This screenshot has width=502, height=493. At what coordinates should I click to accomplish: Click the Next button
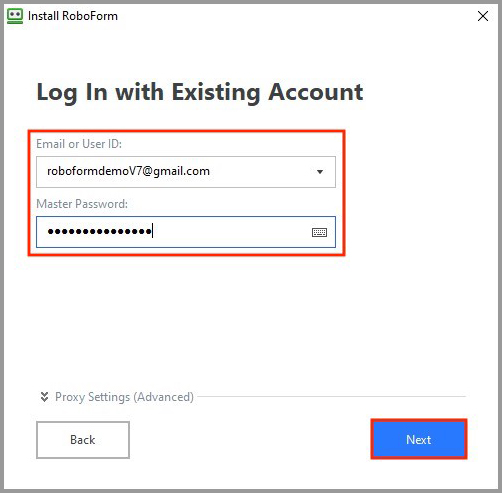tap(419, 439)
